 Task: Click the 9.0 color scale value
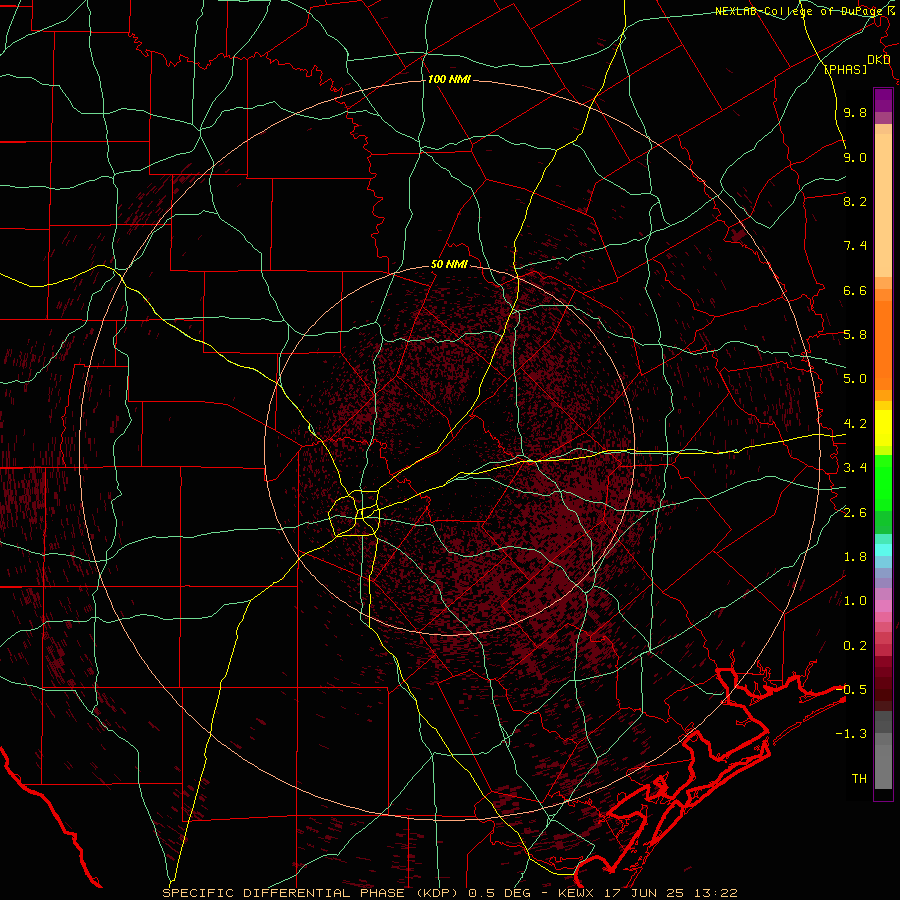coord(855,157)
